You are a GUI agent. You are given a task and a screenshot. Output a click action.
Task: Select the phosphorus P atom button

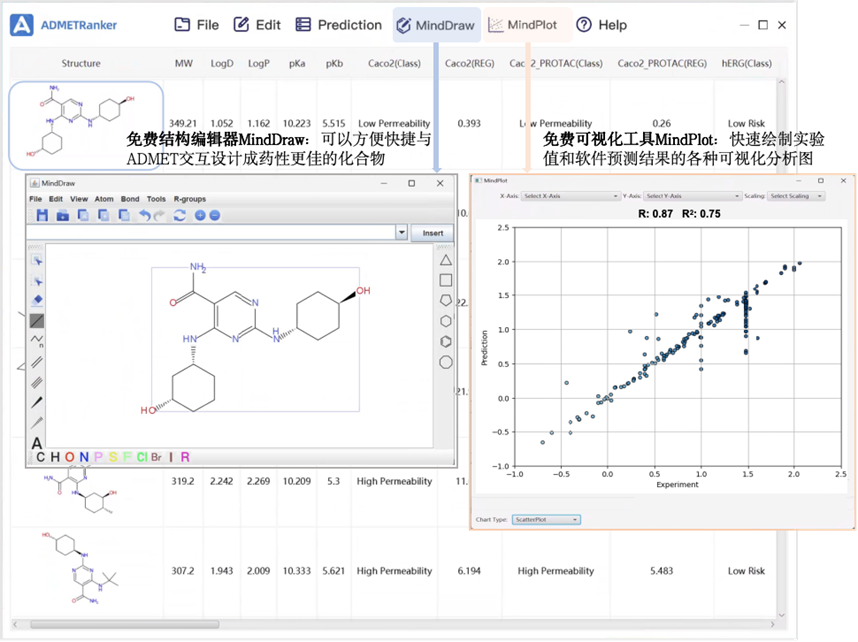98,457
